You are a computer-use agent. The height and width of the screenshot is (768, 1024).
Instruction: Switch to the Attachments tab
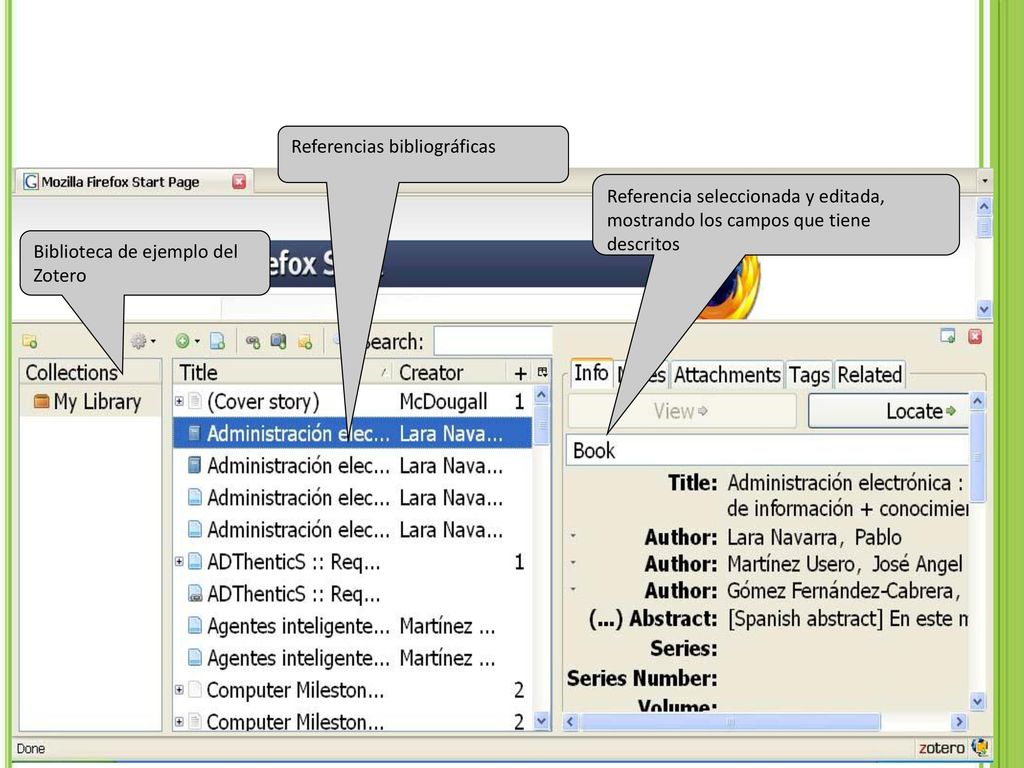click(x=727, y=375)
